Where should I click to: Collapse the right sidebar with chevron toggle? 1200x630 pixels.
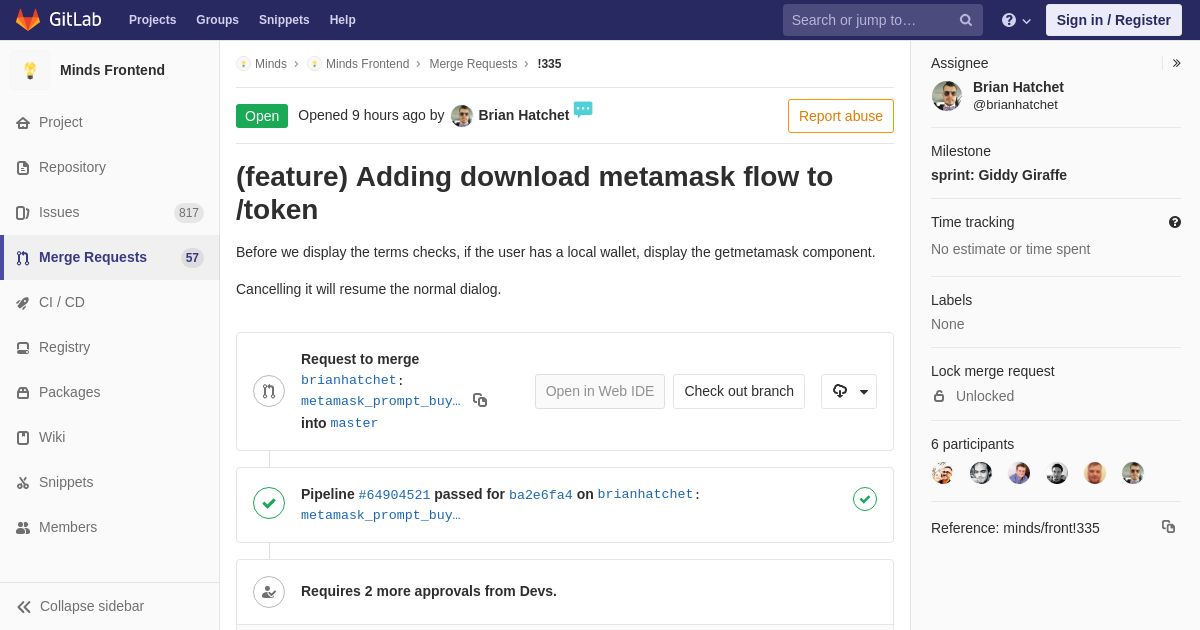[x=1176, y=63]
